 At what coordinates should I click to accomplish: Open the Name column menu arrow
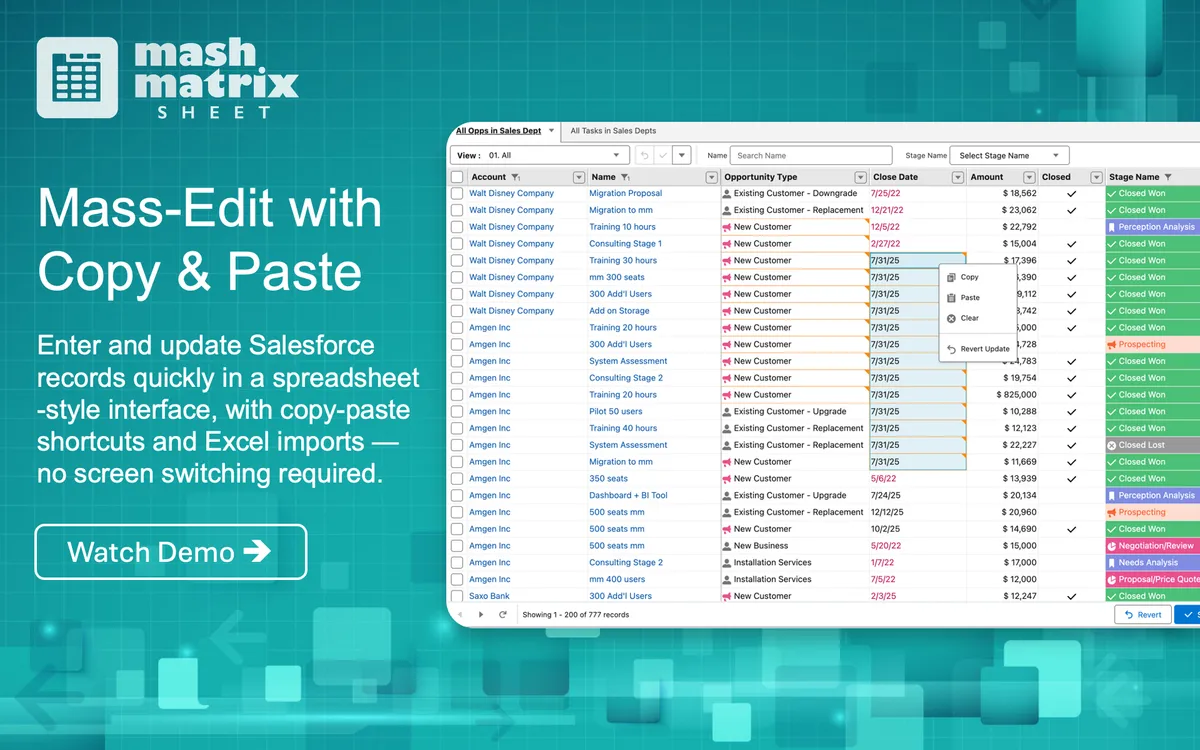[x=711, y=177]
